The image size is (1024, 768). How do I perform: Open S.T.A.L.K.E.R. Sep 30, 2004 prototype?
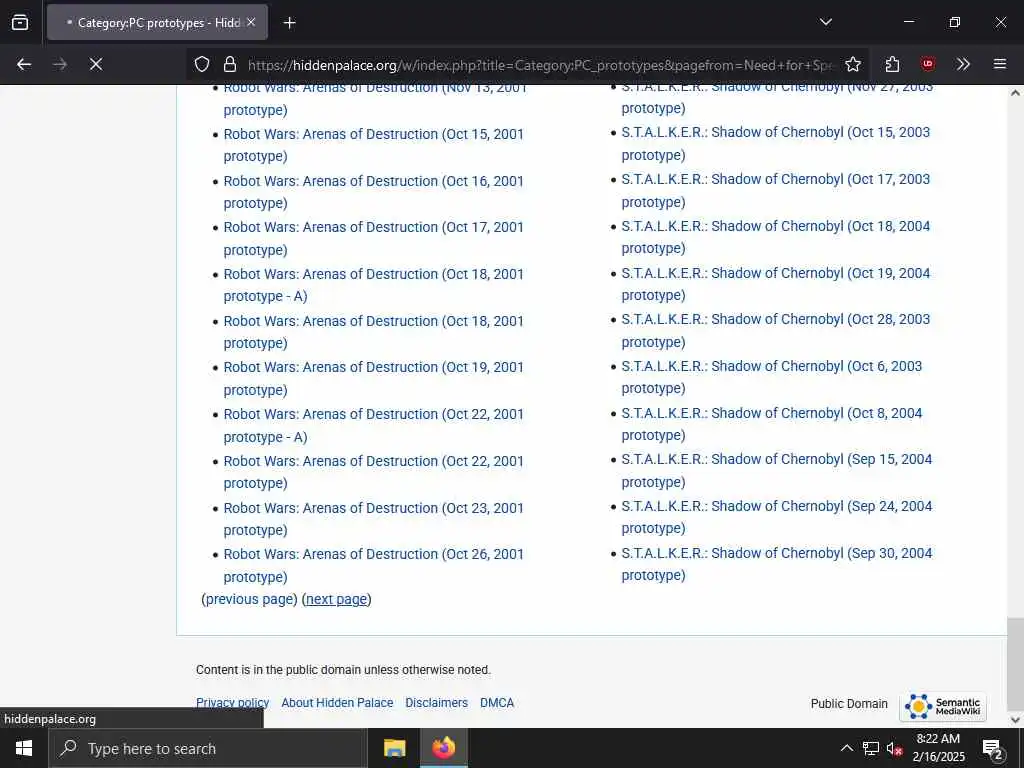[x=777, y=564]
